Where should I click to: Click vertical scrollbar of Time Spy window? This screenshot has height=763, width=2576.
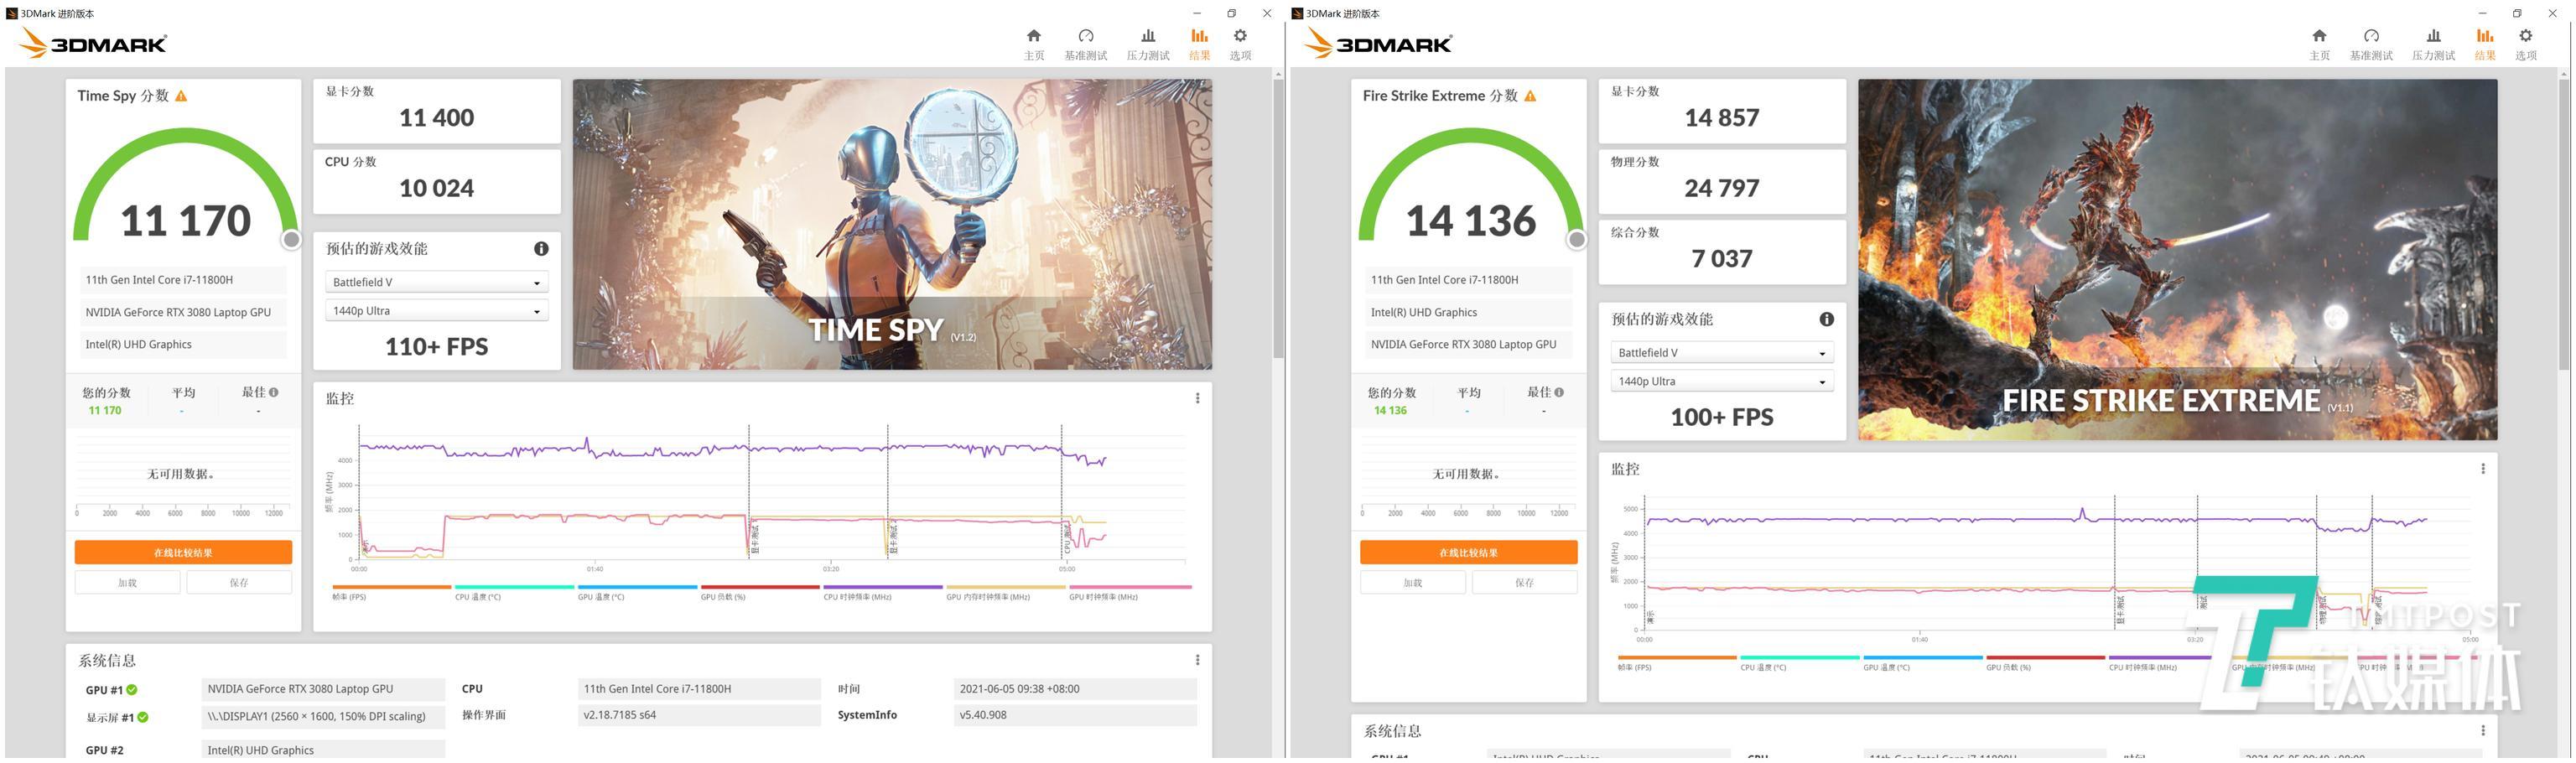pos(1278,220)
